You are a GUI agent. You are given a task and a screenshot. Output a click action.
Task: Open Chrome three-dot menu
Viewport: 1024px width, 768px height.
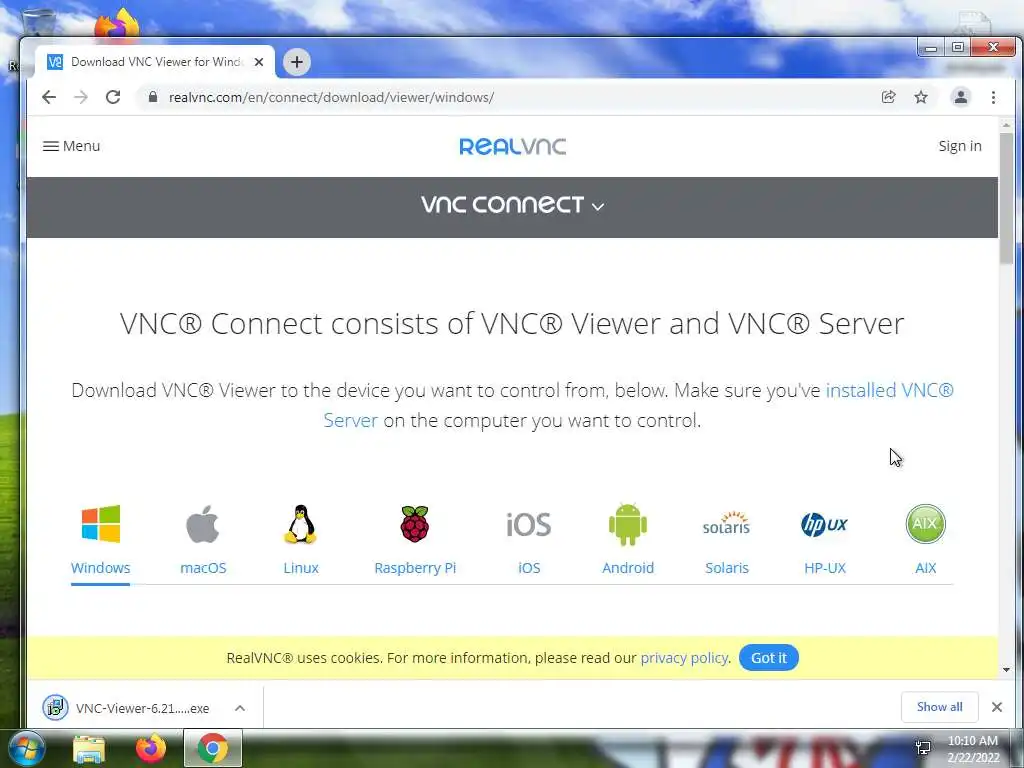click(993, 97)
